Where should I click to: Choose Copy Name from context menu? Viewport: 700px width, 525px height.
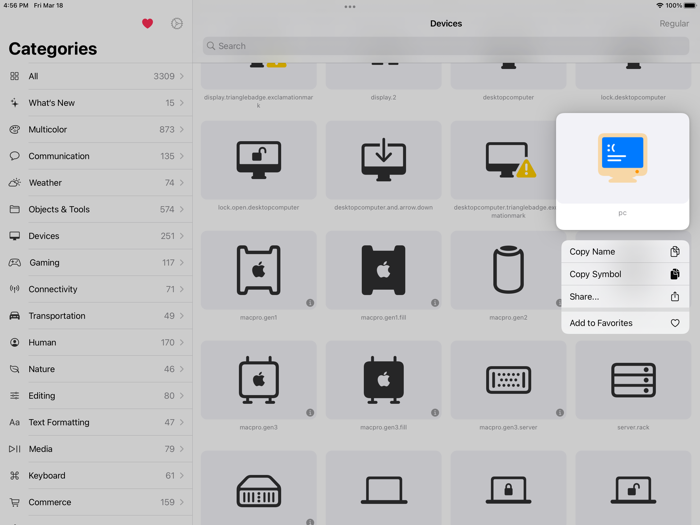625,252
